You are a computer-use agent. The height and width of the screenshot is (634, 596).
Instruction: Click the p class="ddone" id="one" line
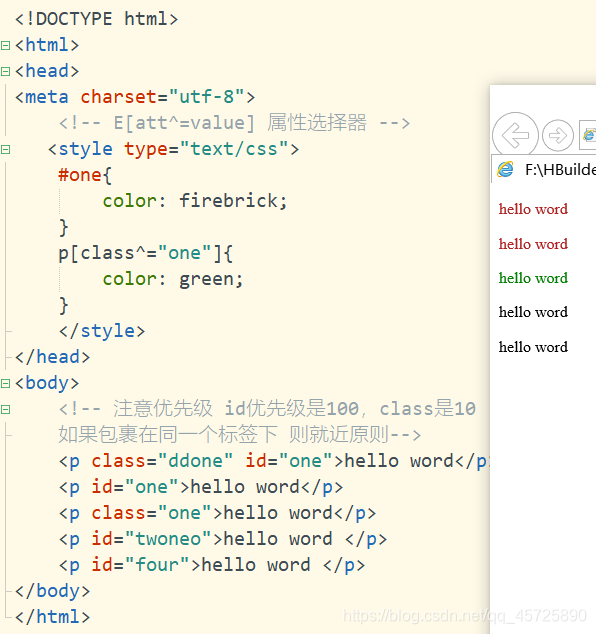[x=274, y=461]
